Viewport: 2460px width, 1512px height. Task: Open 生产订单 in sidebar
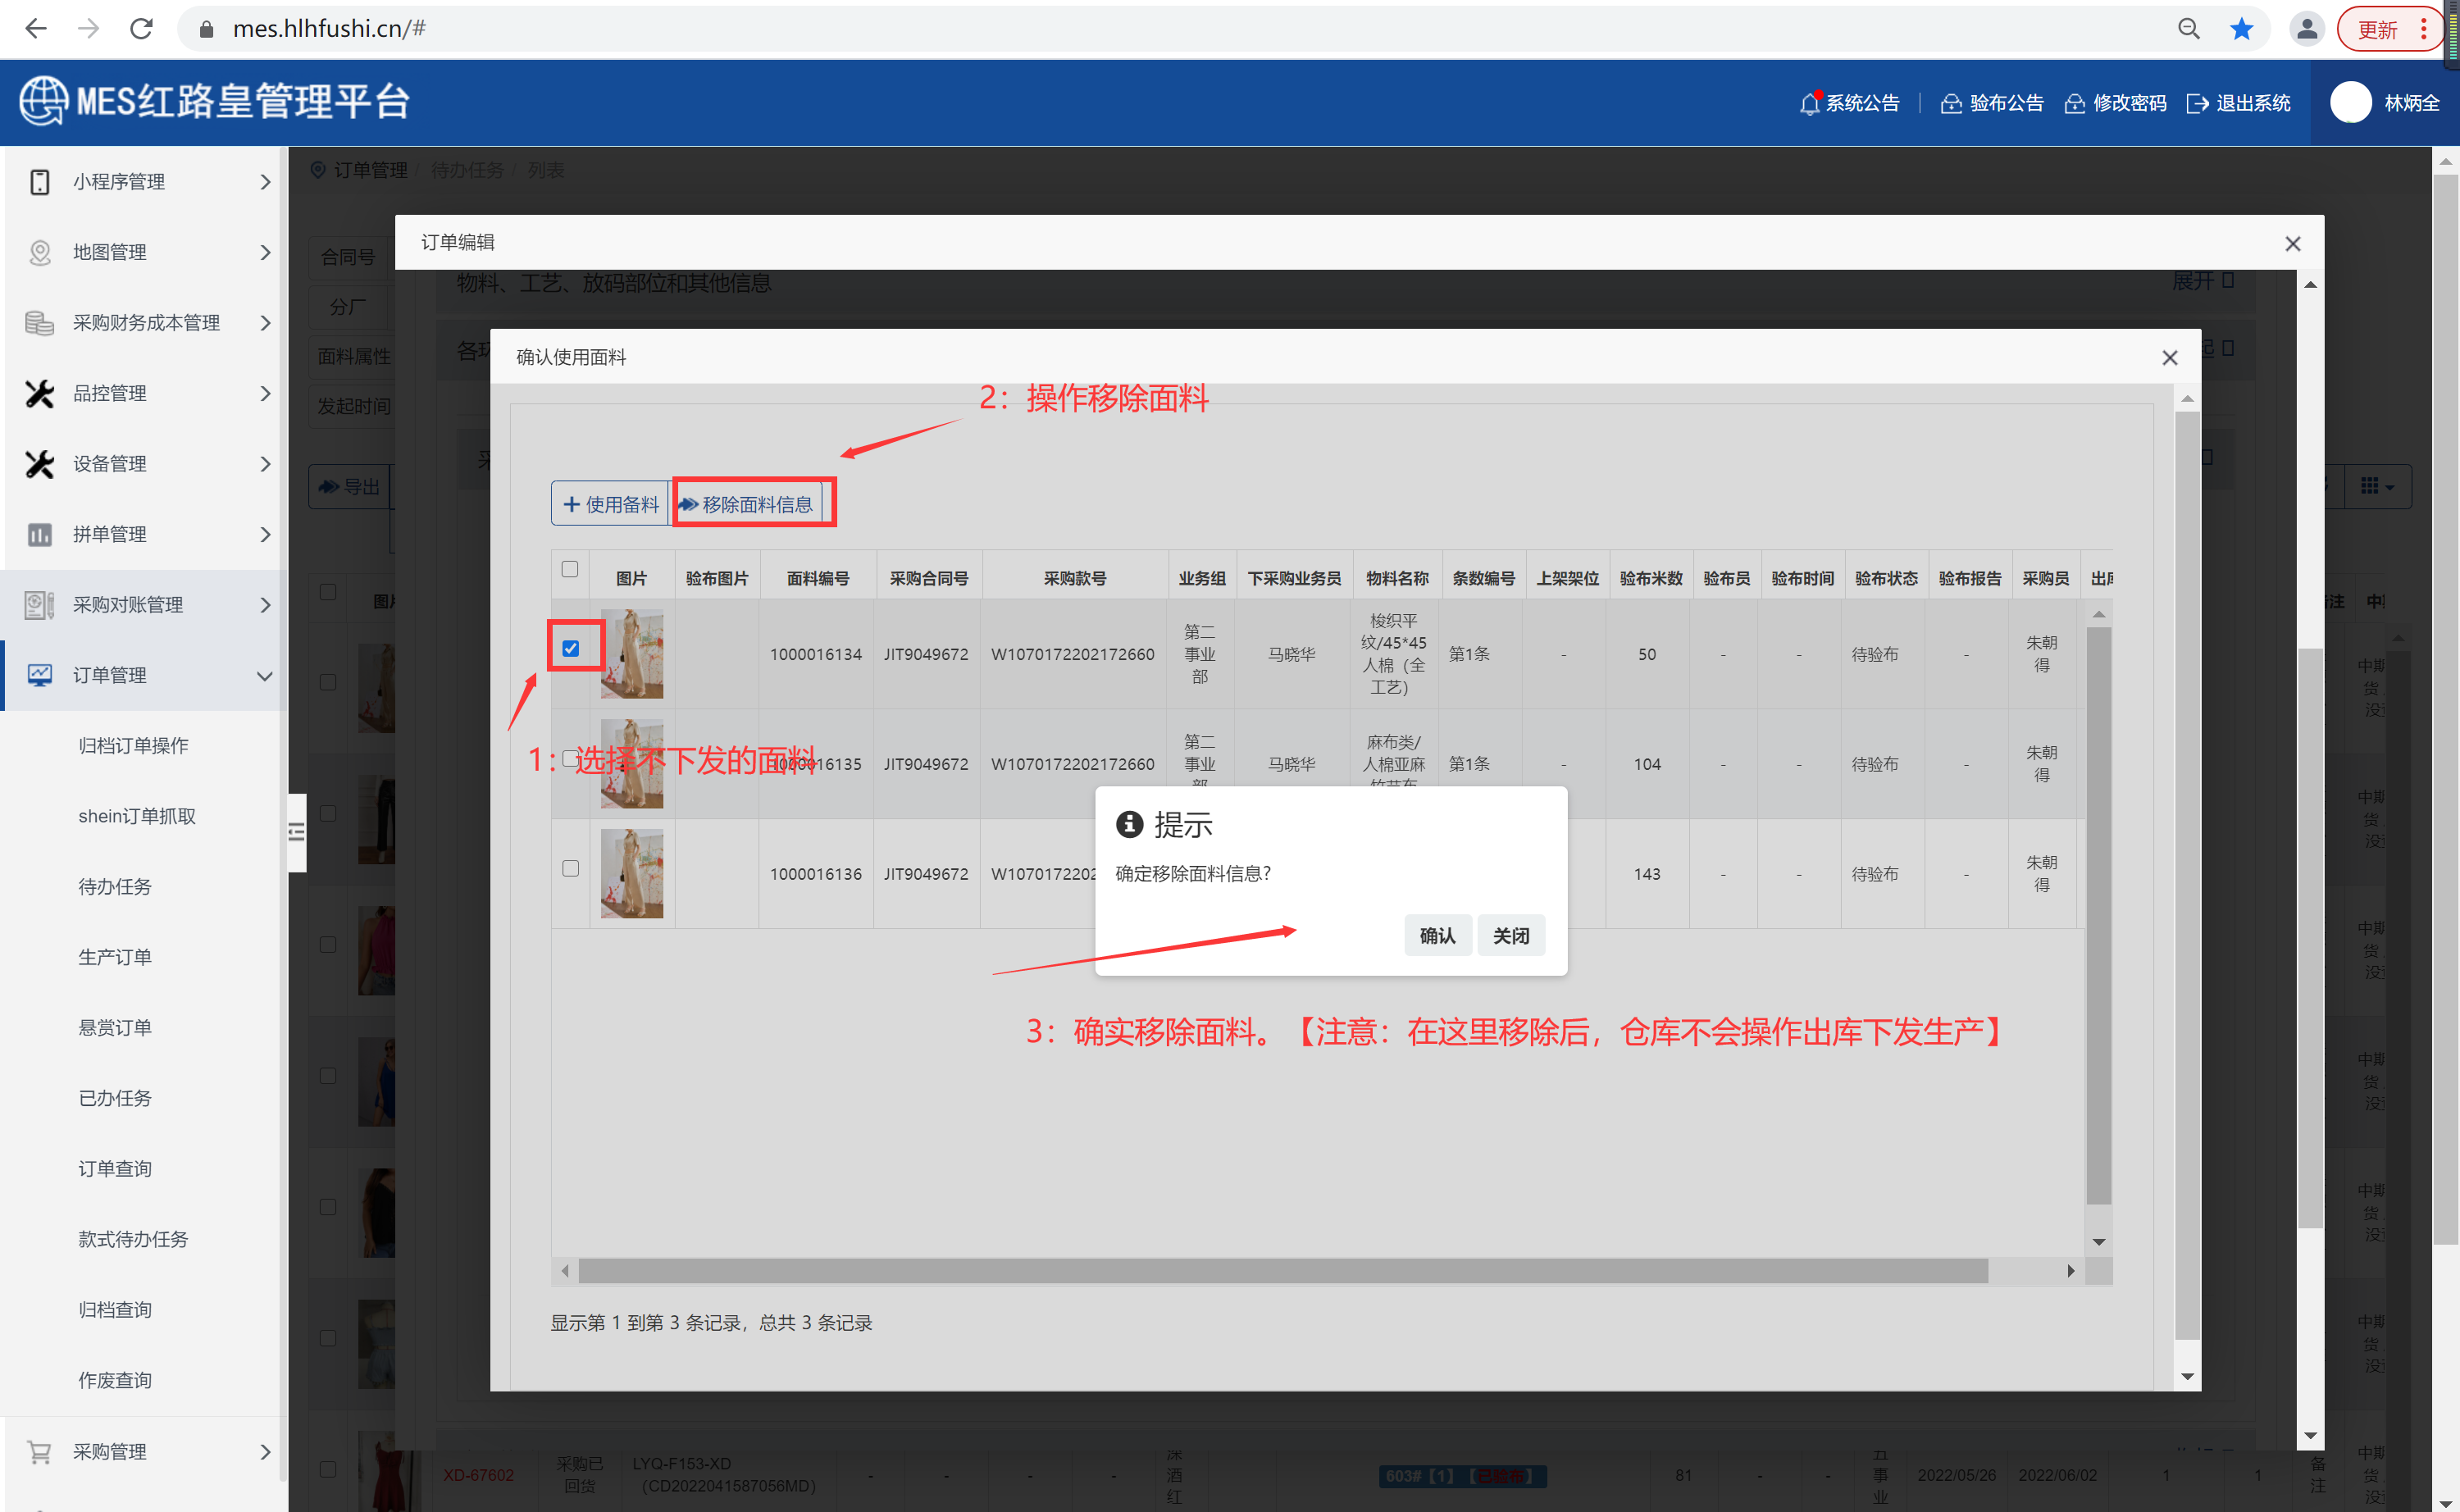coord(115,956)
